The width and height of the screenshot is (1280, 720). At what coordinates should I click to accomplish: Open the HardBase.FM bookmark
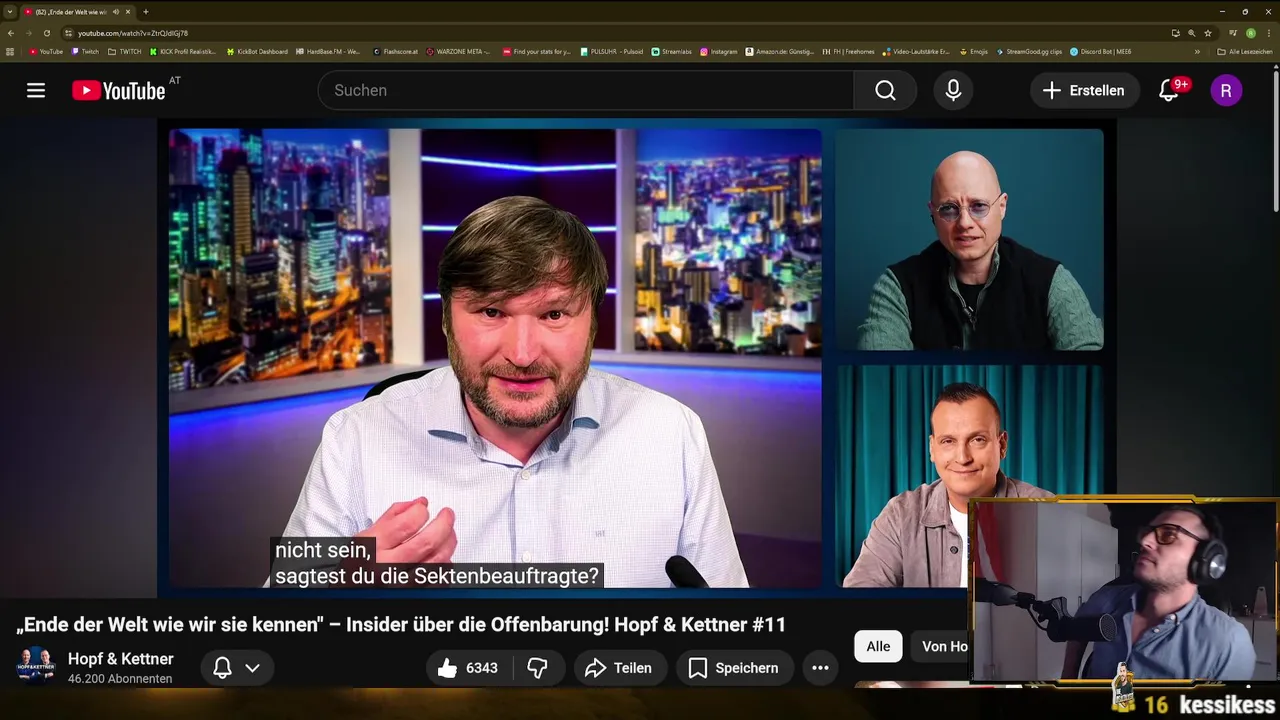(x=328, y=51)
